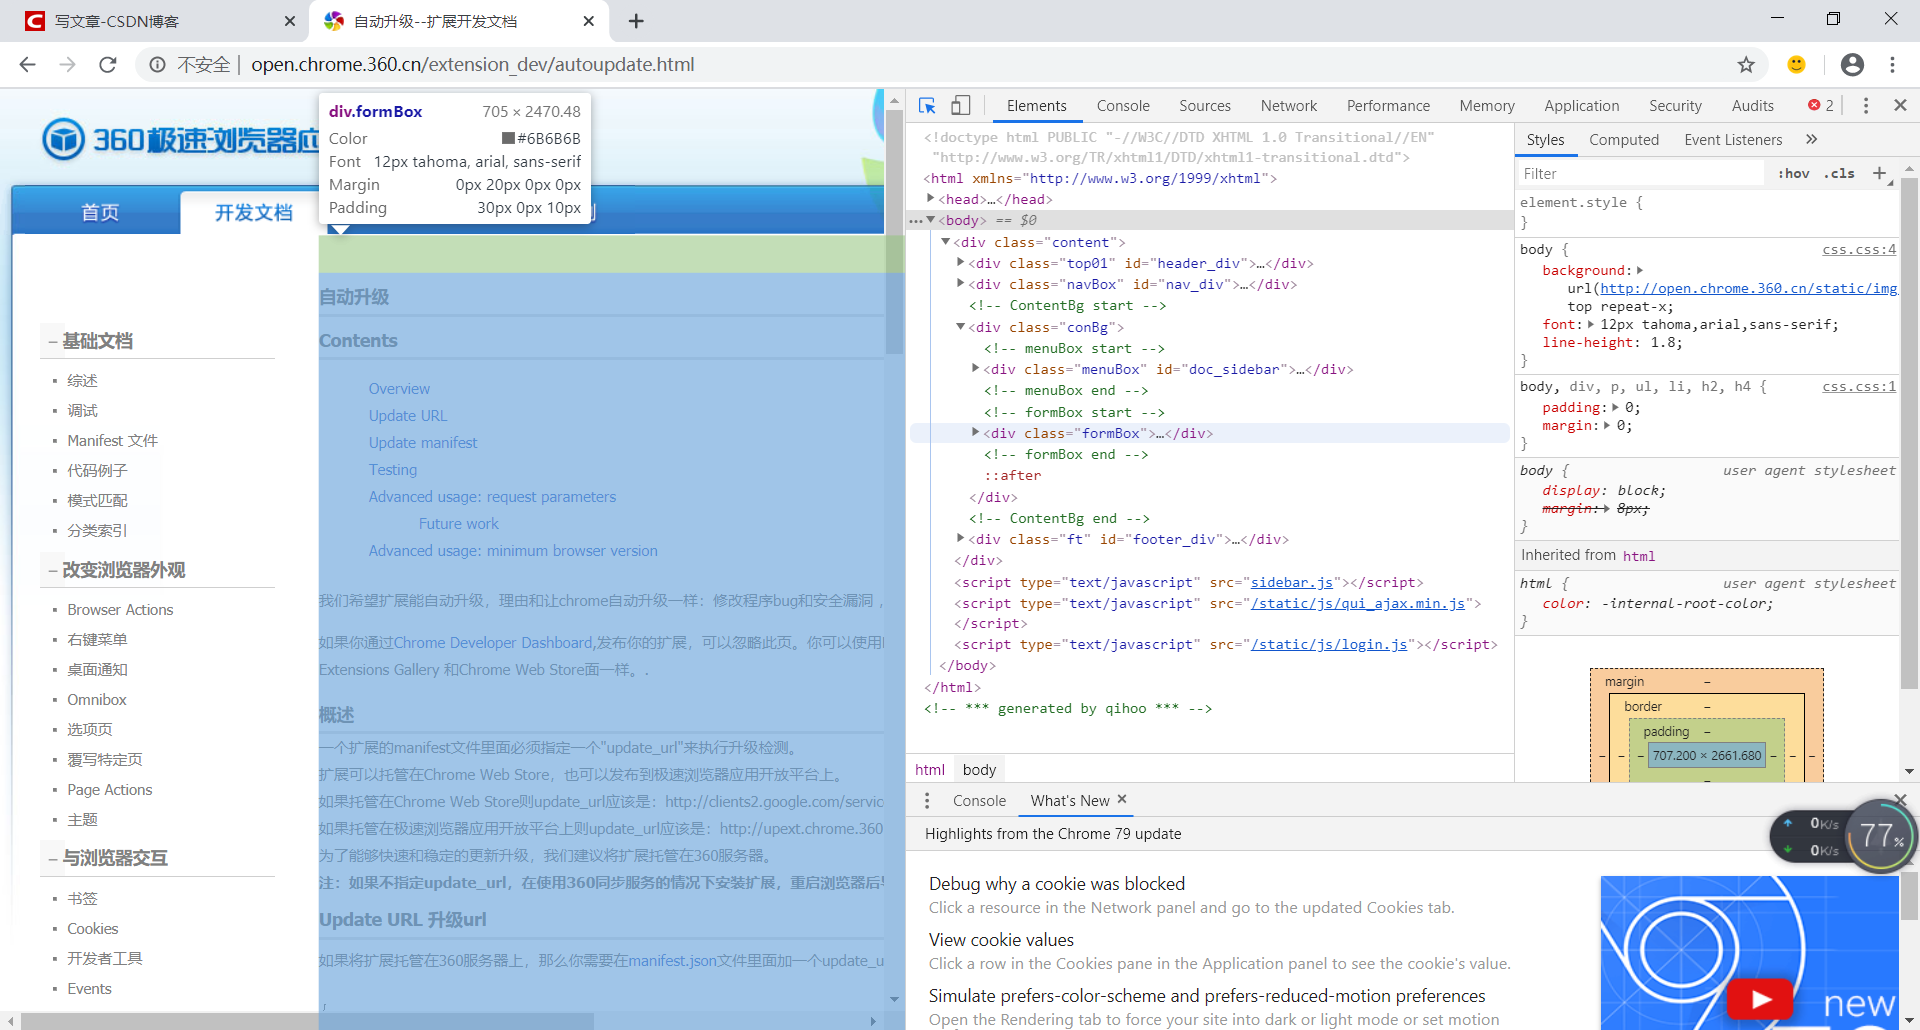The image size is (1920, 1030).
Task: Open the DevTools customize menu
Action: pos(1866,105)
